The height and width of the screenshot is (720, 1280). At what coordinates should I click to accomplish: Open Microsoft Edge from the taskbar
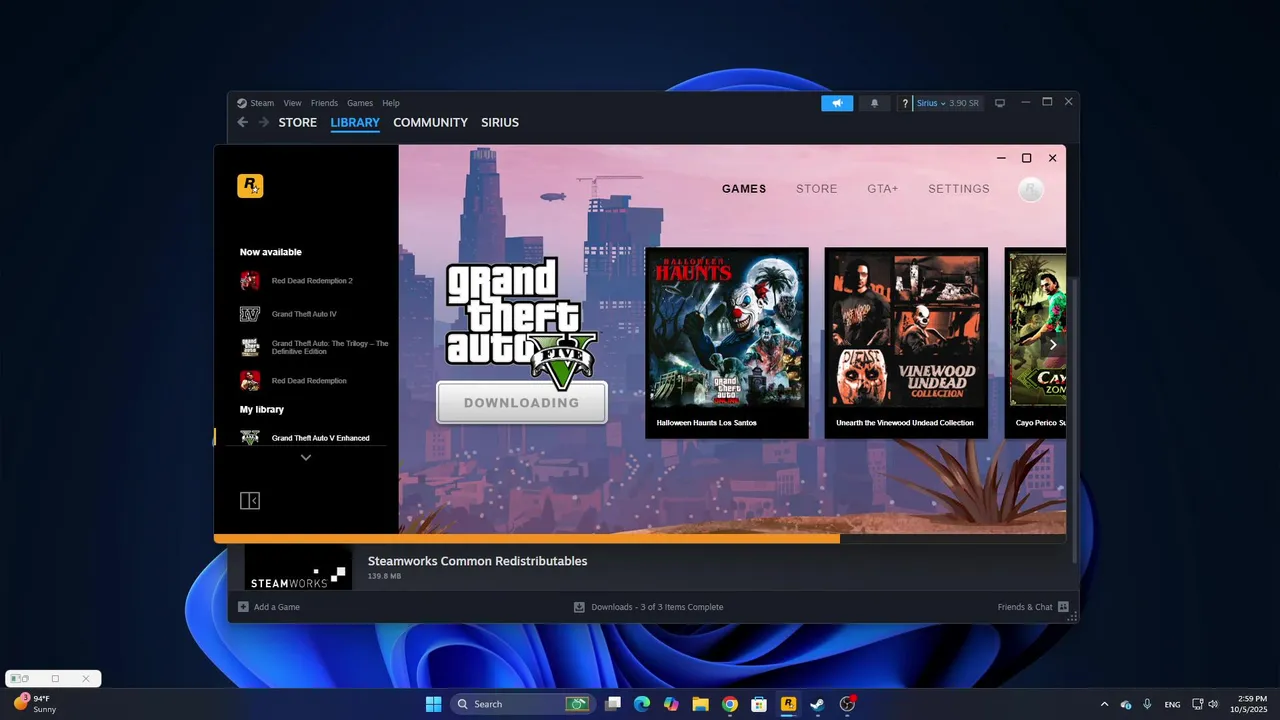[642, 704]
